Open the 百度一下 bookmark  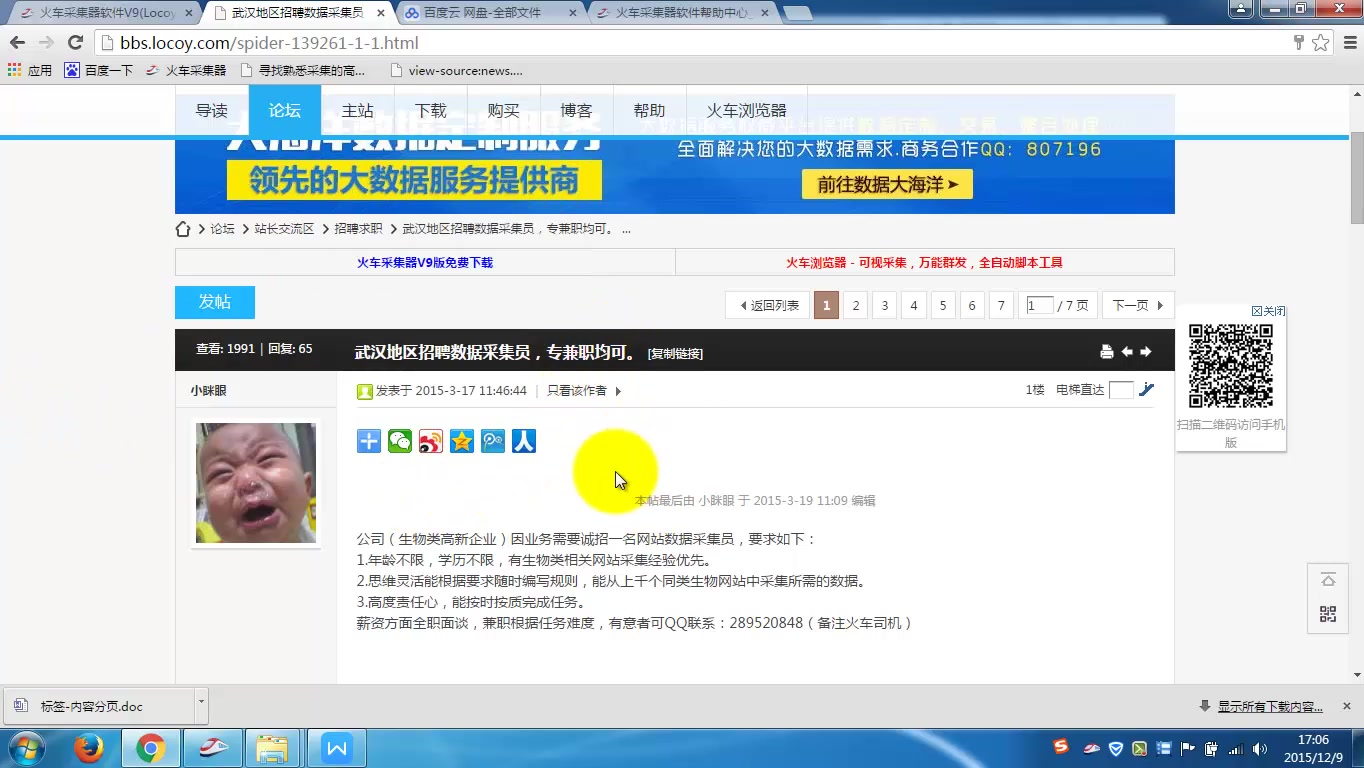tap(99, 70)
